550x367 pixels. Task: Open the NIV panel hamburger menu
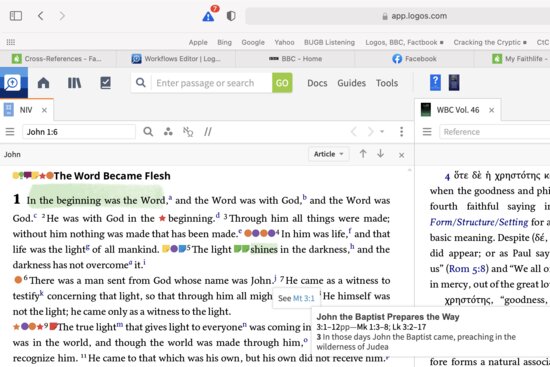10,132
